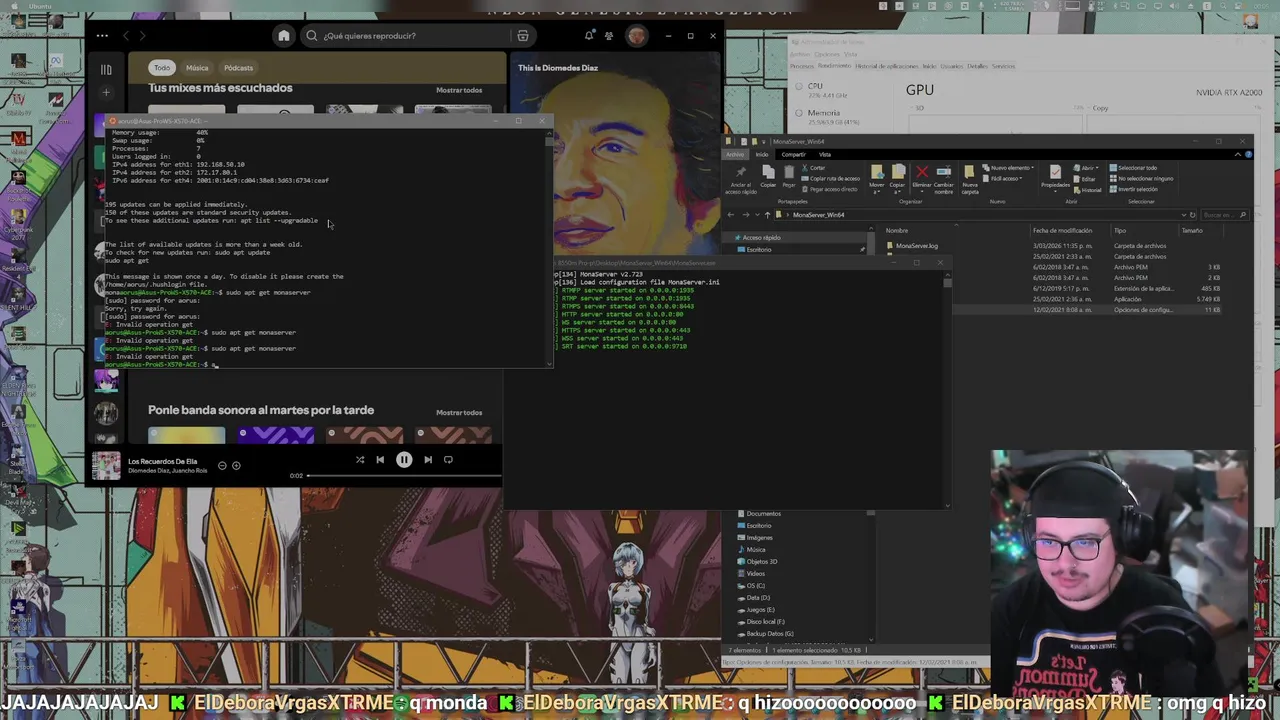
Task: Open the 'Abrir' dropdown in ribbon
Action: tap(1086, 168)
